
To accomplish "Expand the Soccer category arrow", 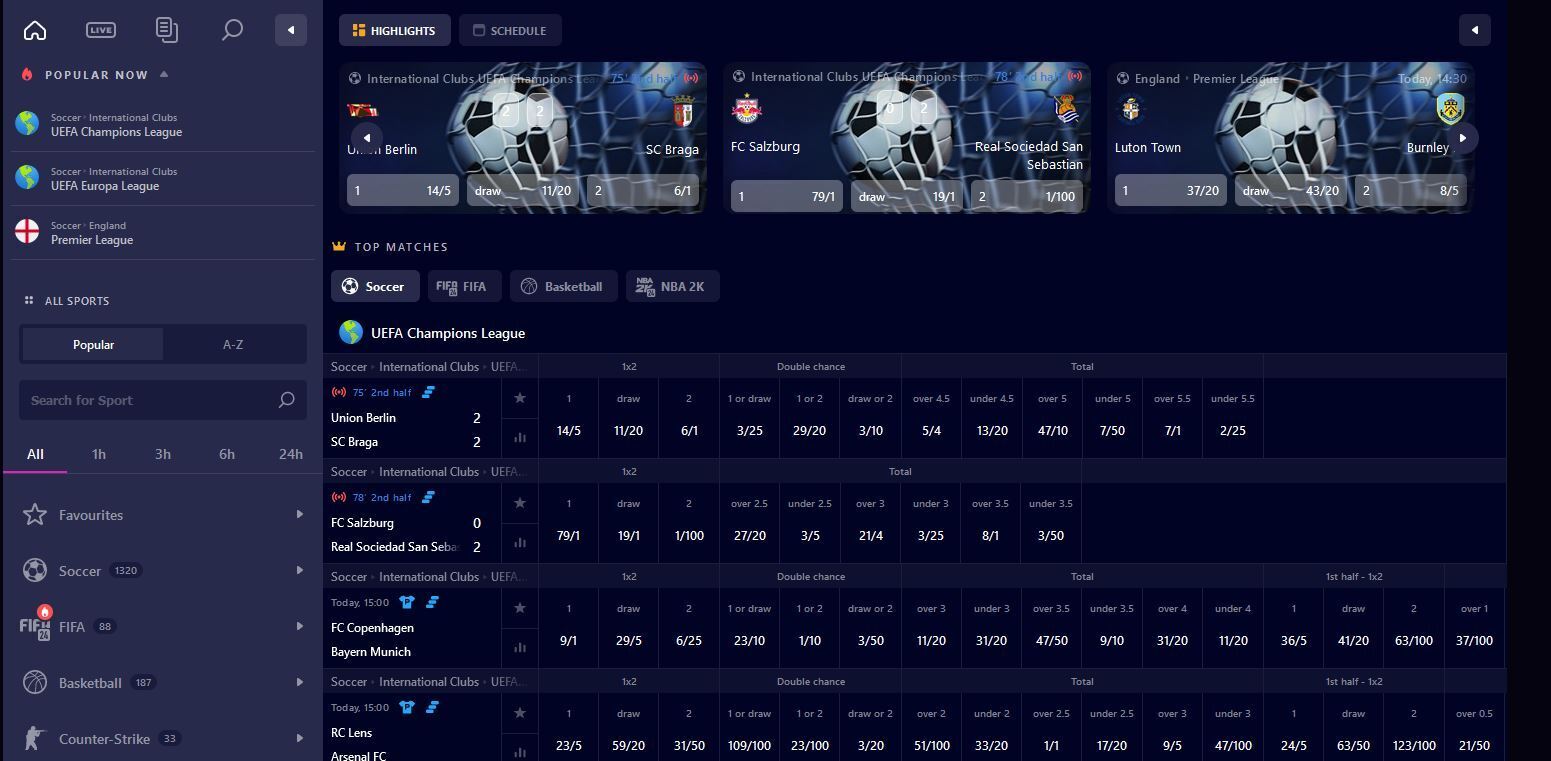I will coord(299,570).
